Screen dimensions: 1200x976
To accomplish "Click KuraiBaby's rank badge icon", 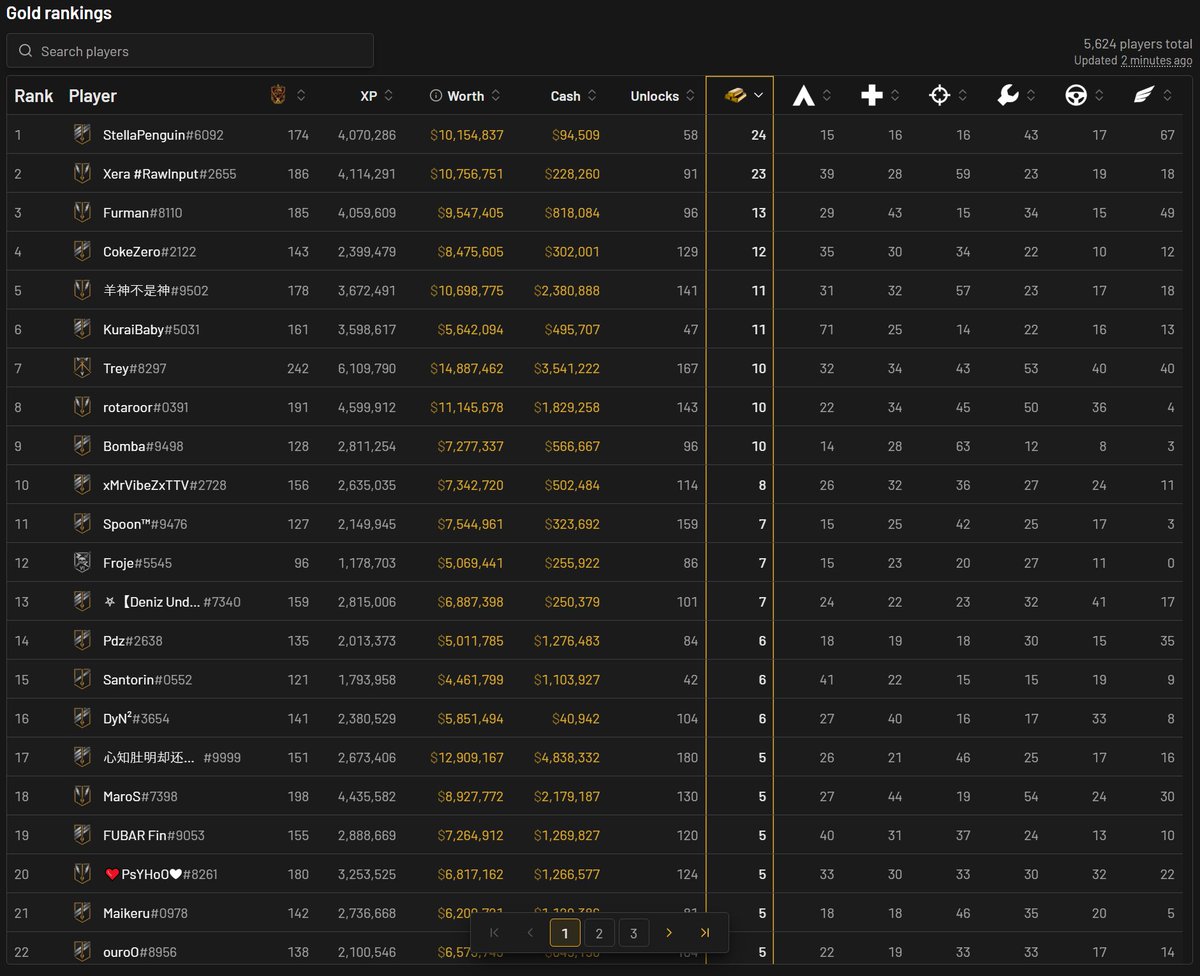I will [82, 329].
